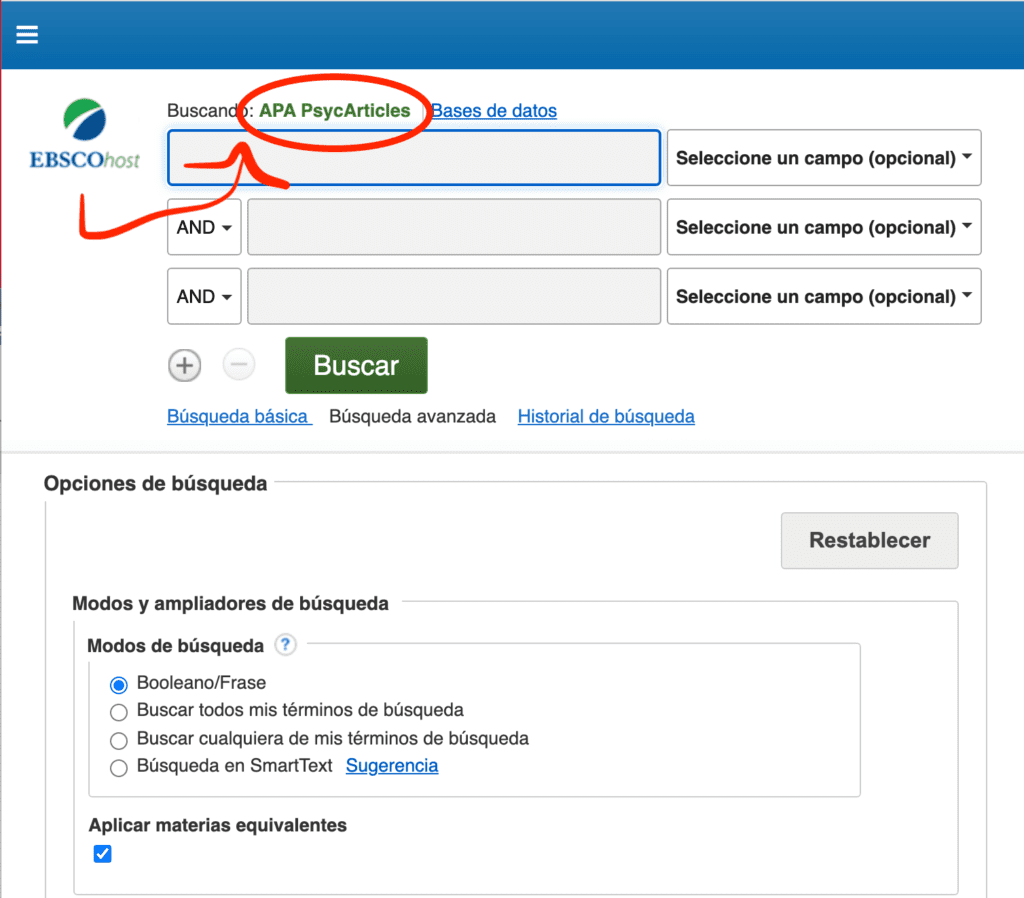Select Búsqueda en SmartText option
1024x898 pixels.
coord(119,767)
